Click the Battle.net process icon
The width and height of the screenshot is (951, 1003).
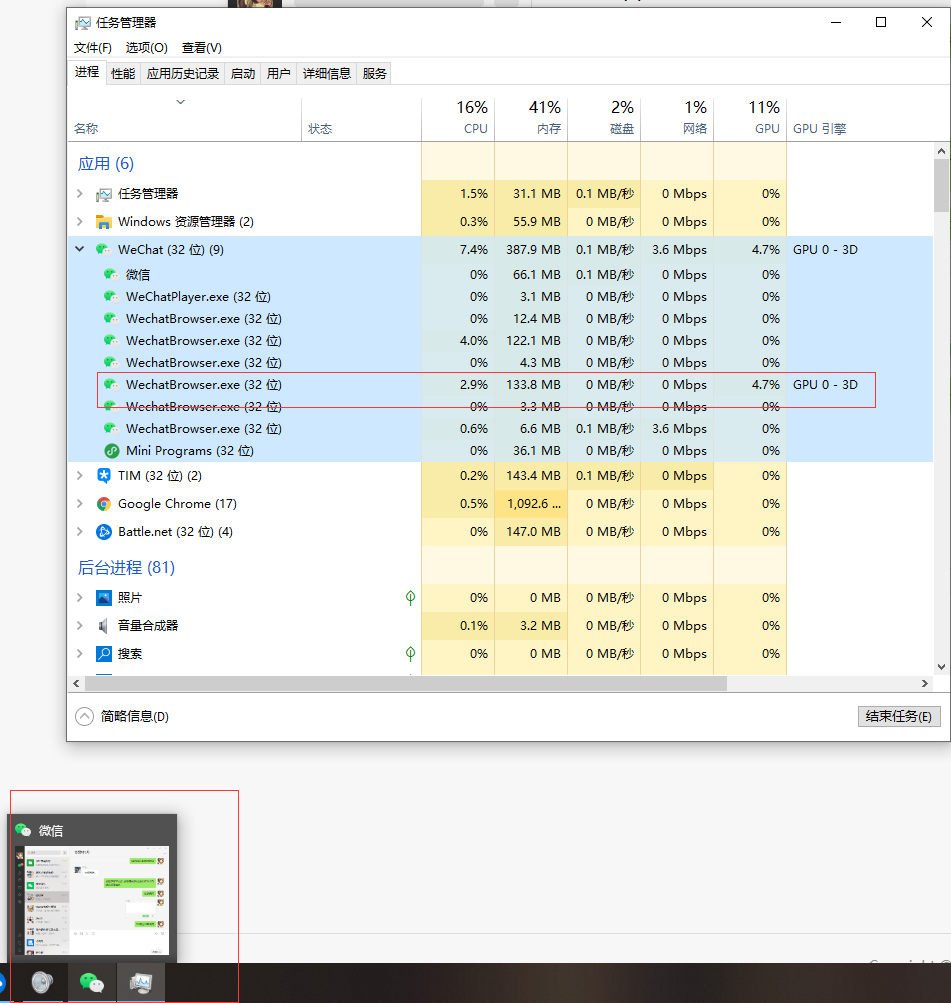point(104,532)
